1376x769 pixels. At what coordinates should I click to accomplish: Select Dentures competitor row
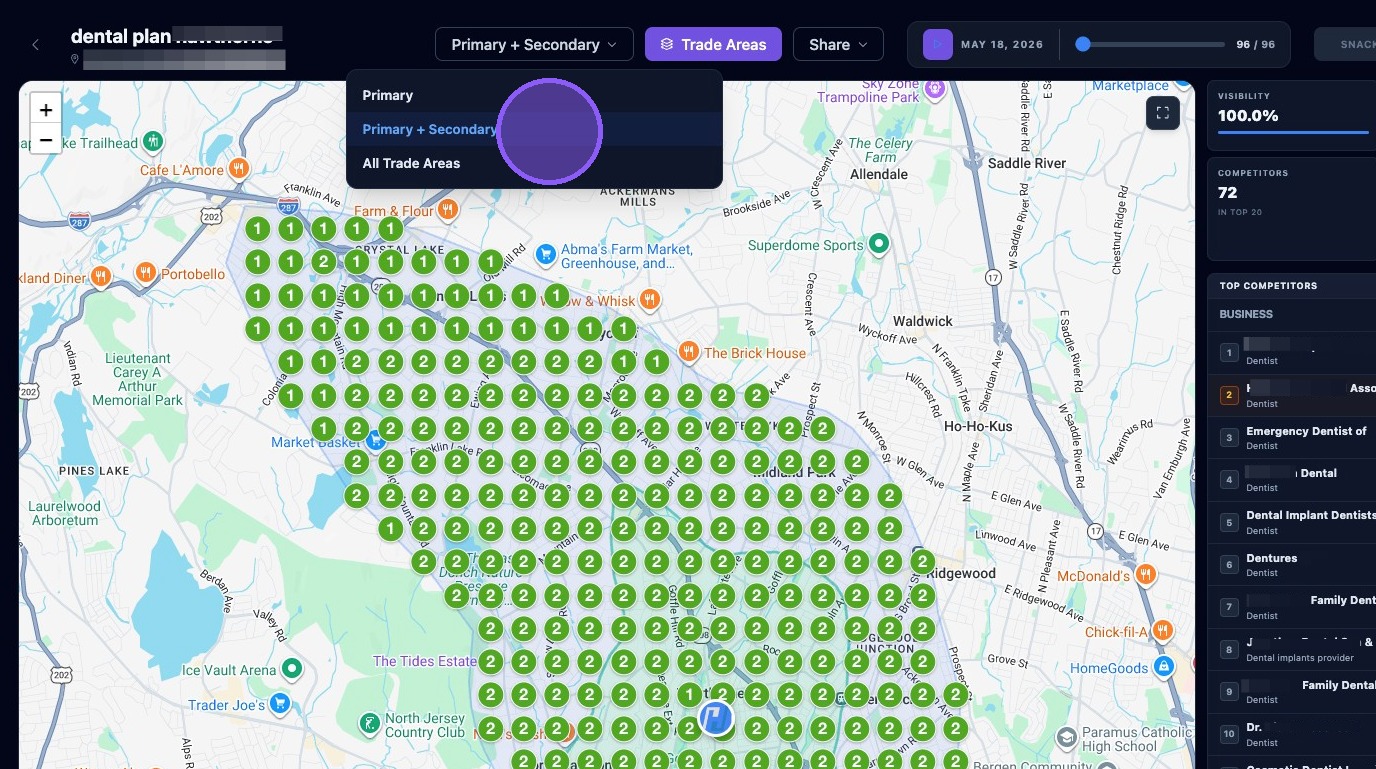1292,565
